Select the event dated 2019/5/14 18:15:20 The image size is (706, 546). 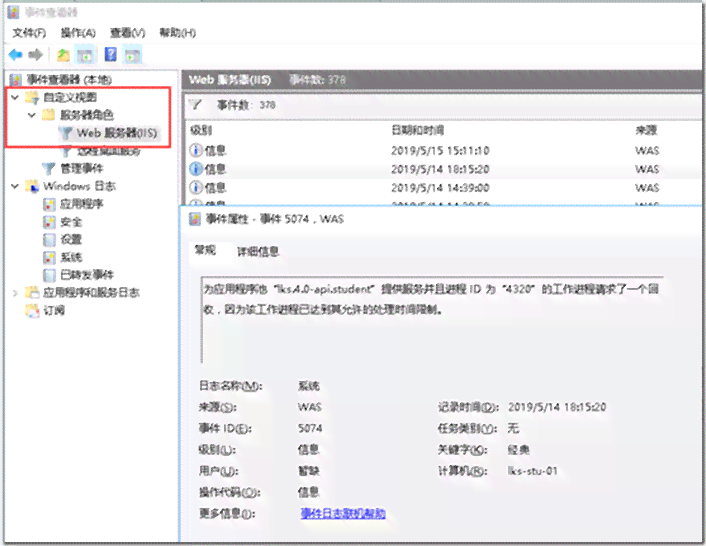(444, 169)
